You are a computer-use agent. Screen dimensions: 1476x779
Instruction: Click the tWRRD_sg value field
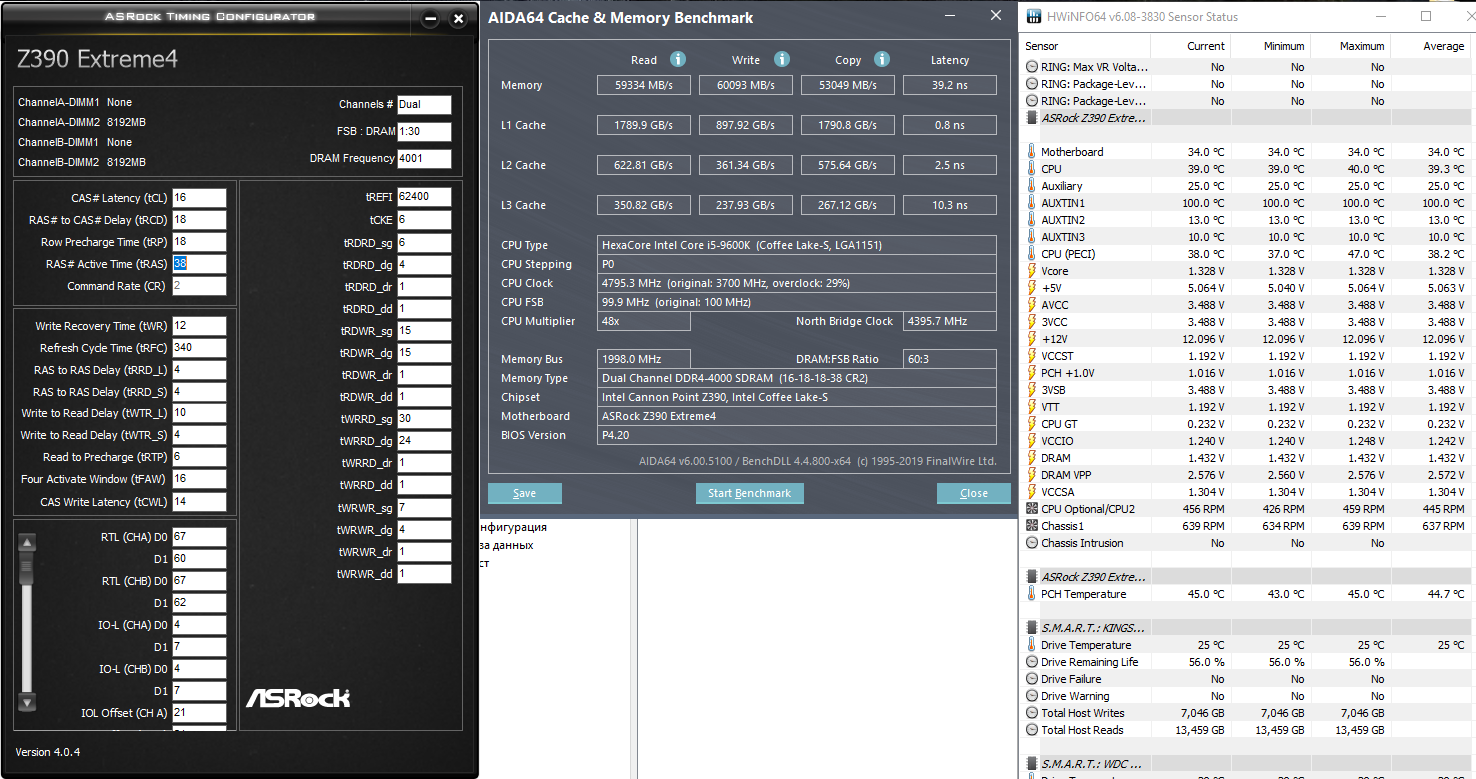tap(424, 419)
